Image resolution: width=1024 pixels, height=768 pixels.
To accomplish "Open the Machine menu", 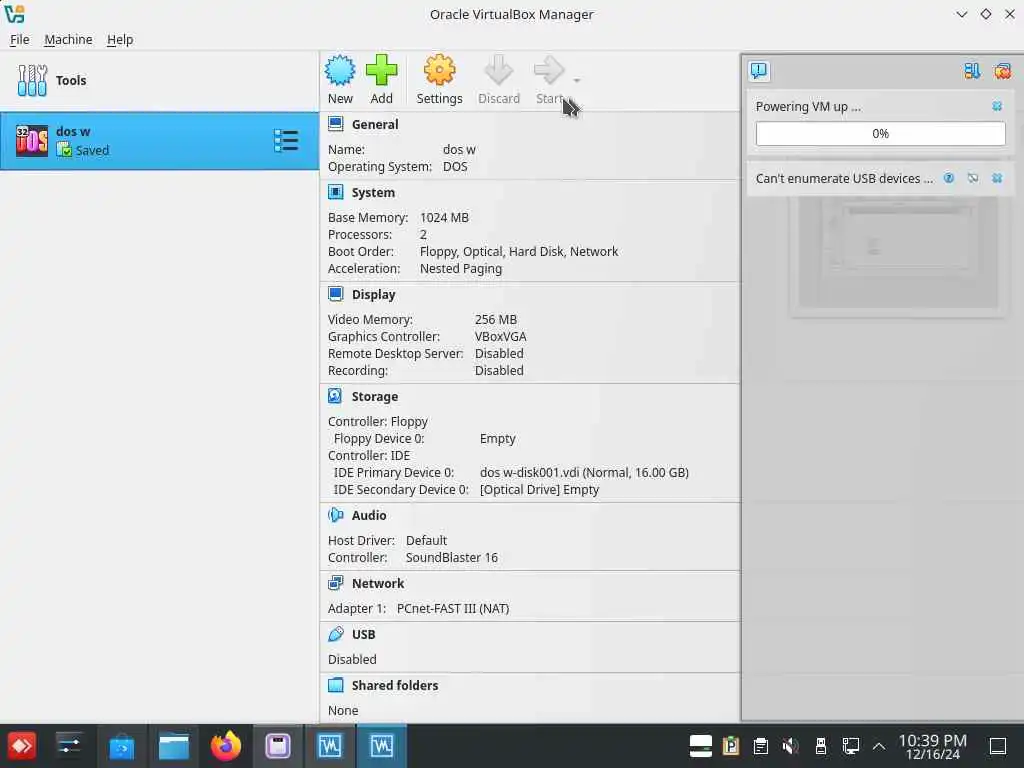I will point(68,40).
